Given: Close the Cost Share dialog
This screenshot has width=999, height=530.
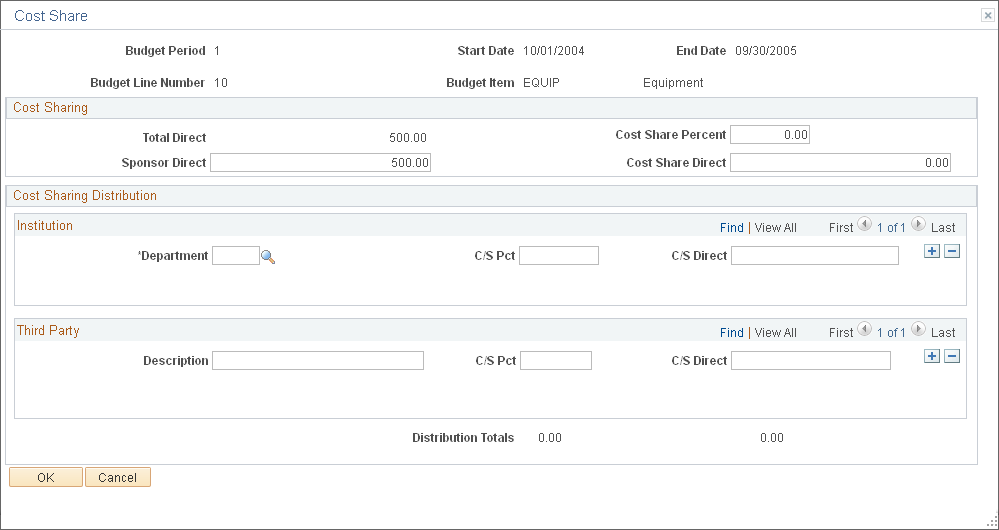Looking at the screenshot, I should click(x=988, y=16).
